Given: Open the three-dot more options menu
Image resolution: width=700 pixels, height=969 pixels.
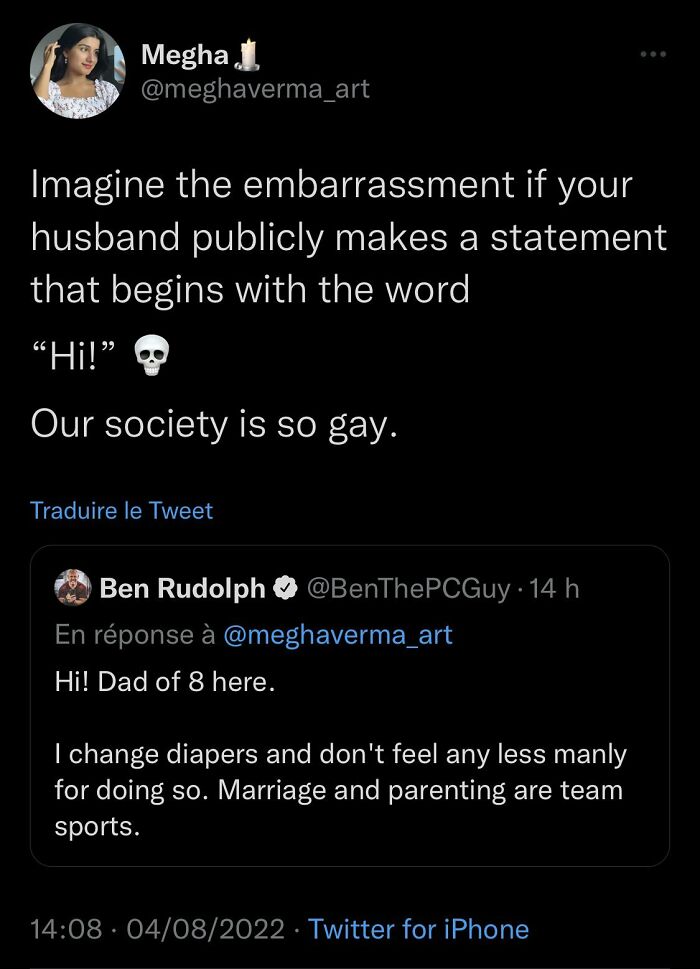Looking at the screenshot, I should pyautogui.click(x=653, y=53).
